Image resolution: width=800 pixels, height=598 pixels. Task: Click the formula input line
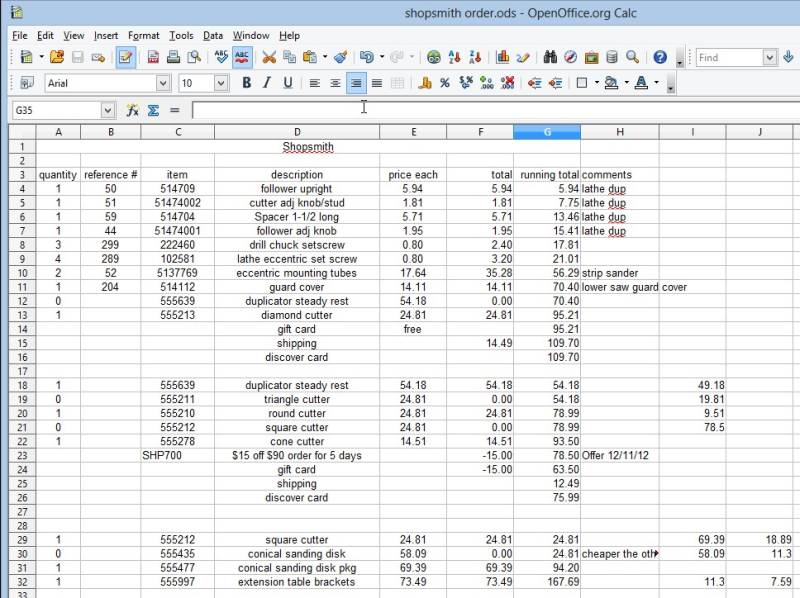tap(496, 110)
